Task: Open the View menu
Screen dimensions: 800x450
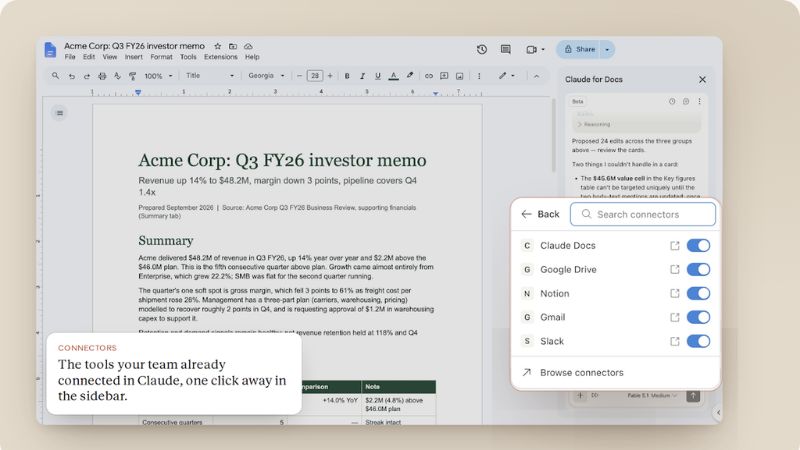Action: [x=110, y=57]
